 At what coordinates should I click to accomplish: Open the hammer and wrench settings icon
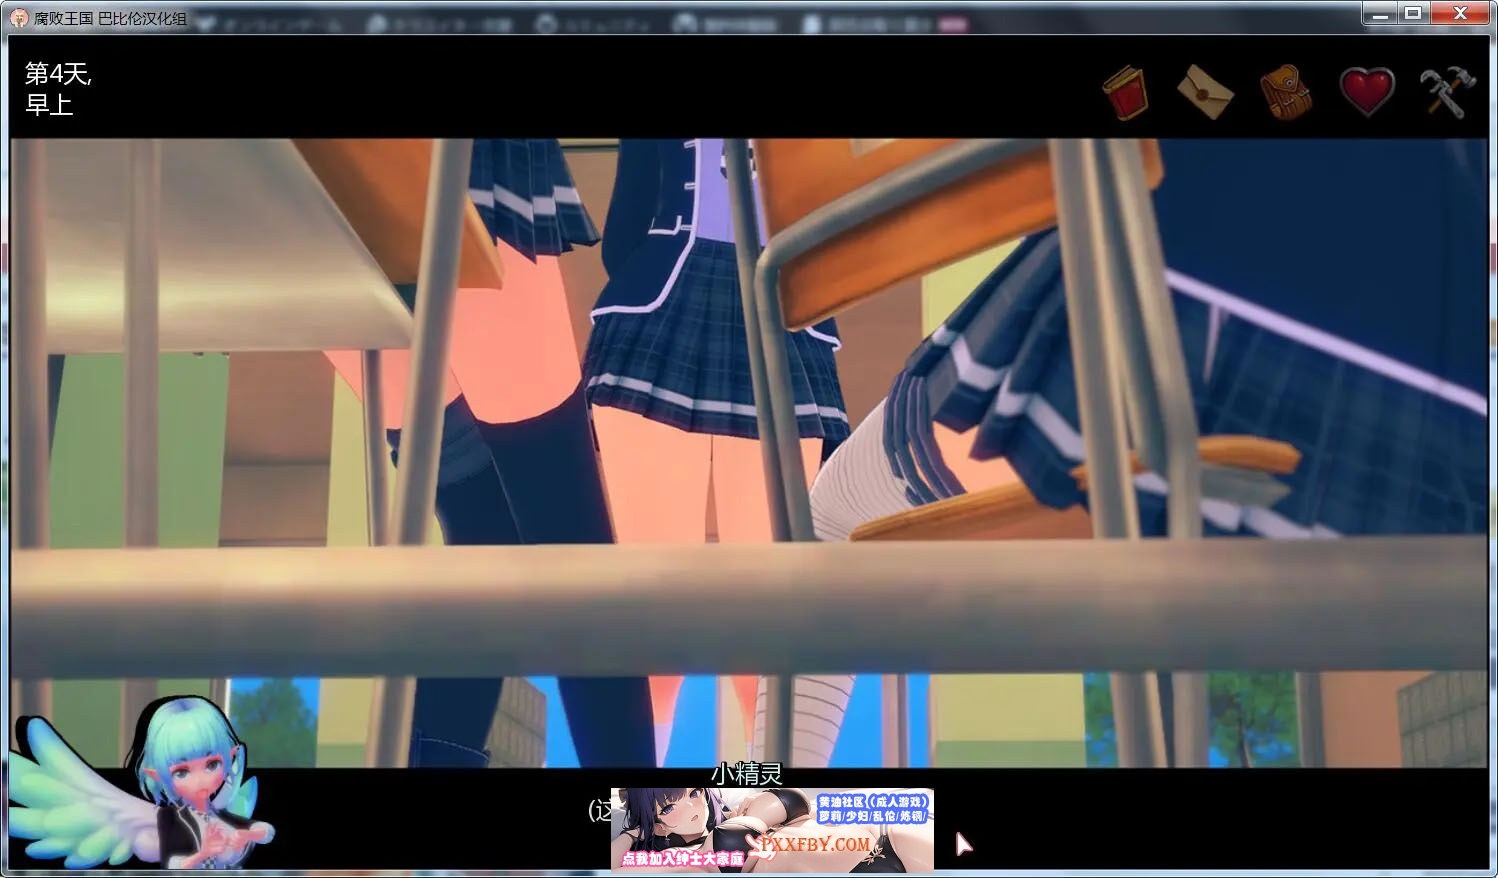pos(1447,92)
